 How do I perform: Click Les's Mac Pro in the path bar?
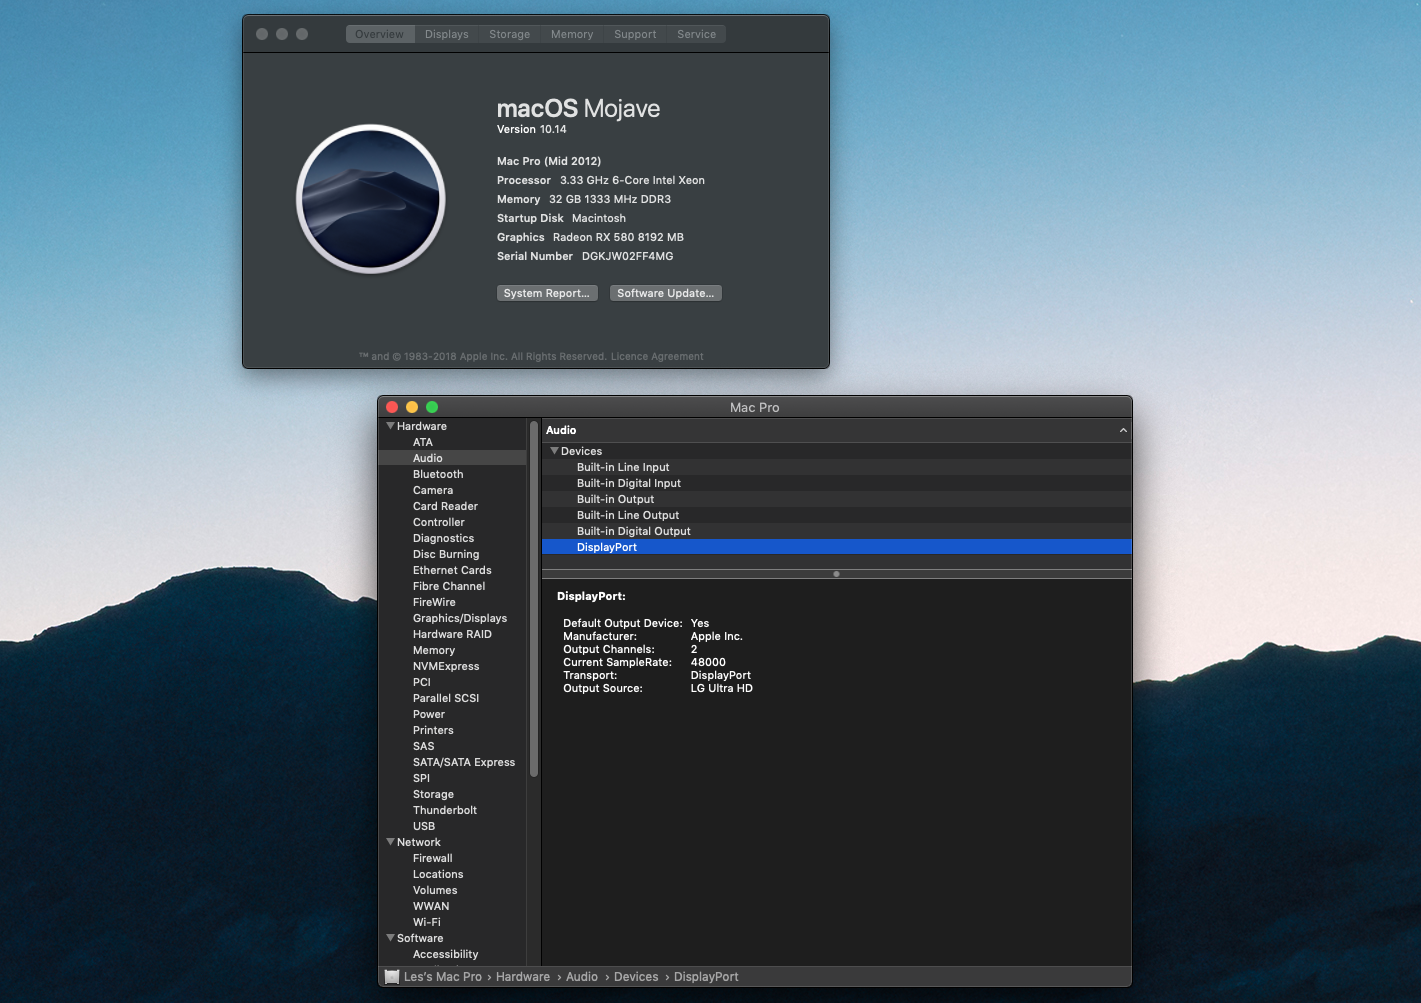[443, 977]
